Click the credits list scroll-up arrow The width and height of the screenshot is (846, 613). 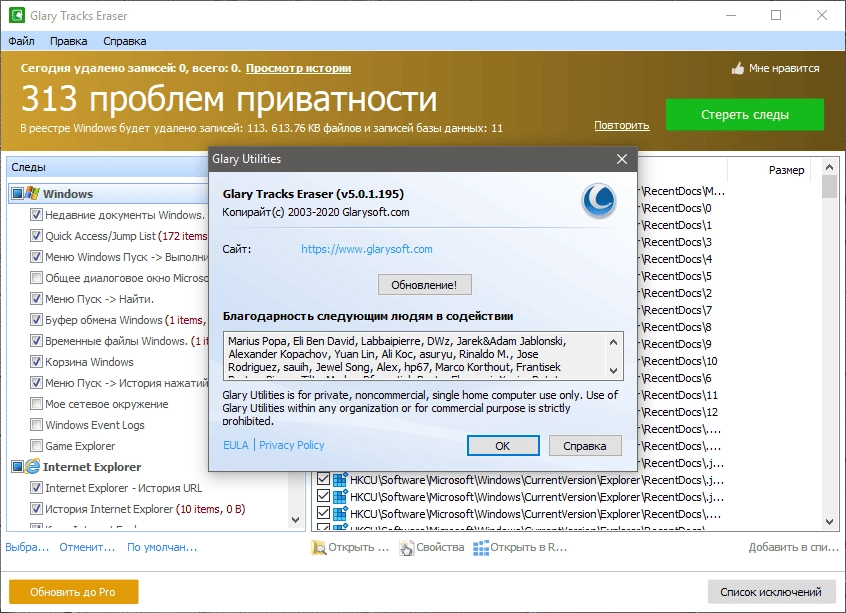click(613, 342)
